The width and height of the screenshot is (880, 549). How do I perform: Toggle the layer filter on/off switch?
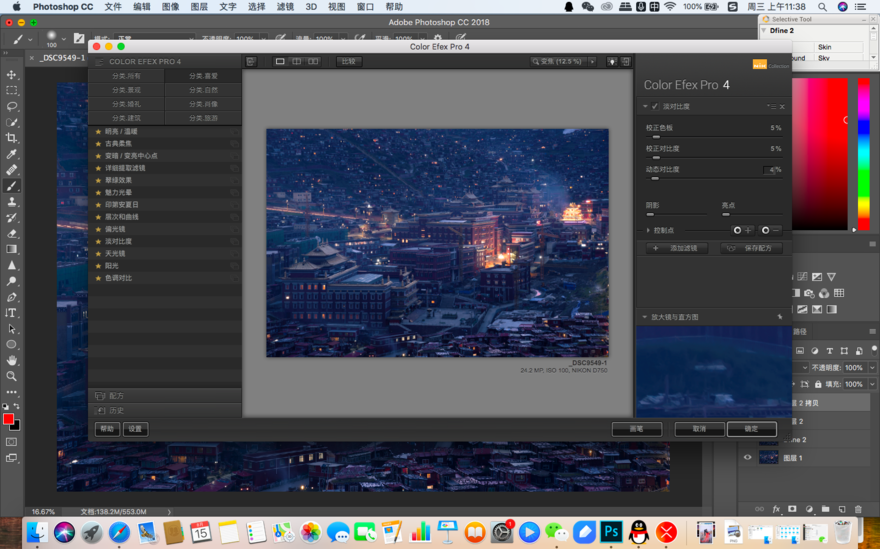pos(874,350)
